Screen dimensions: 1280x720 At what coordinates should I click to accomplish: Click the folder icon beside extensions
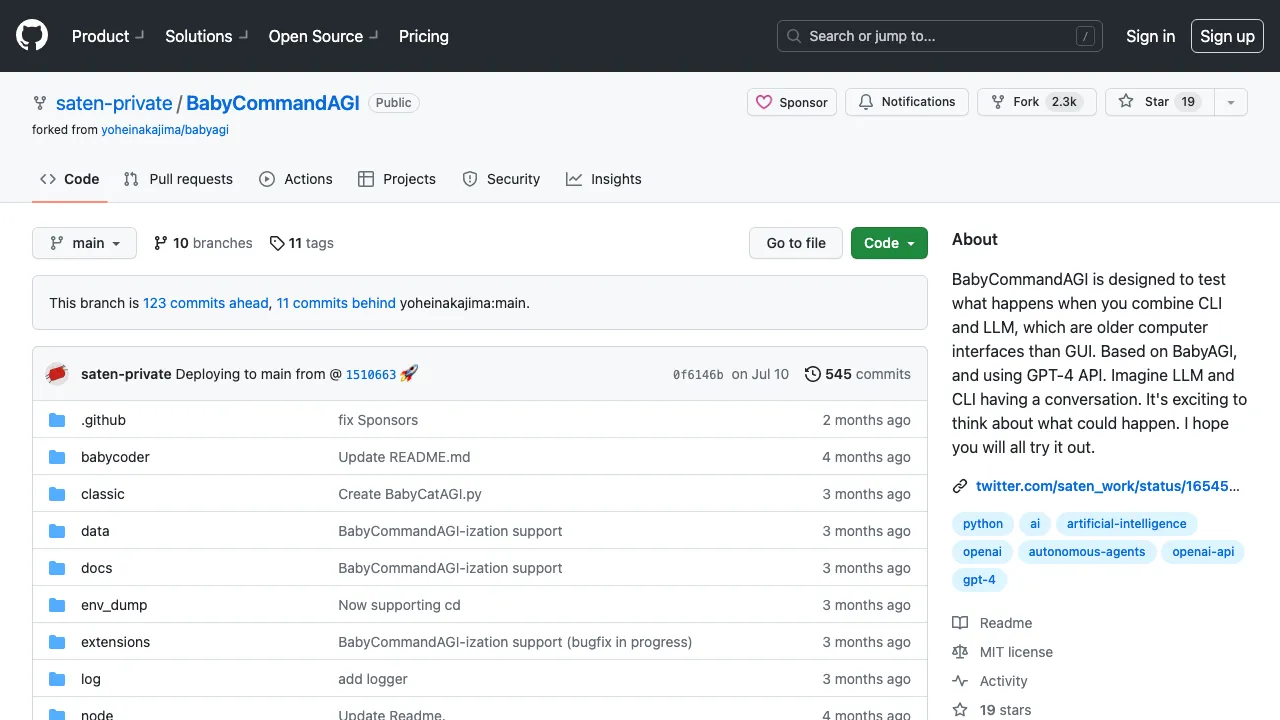tap(57, 642)
